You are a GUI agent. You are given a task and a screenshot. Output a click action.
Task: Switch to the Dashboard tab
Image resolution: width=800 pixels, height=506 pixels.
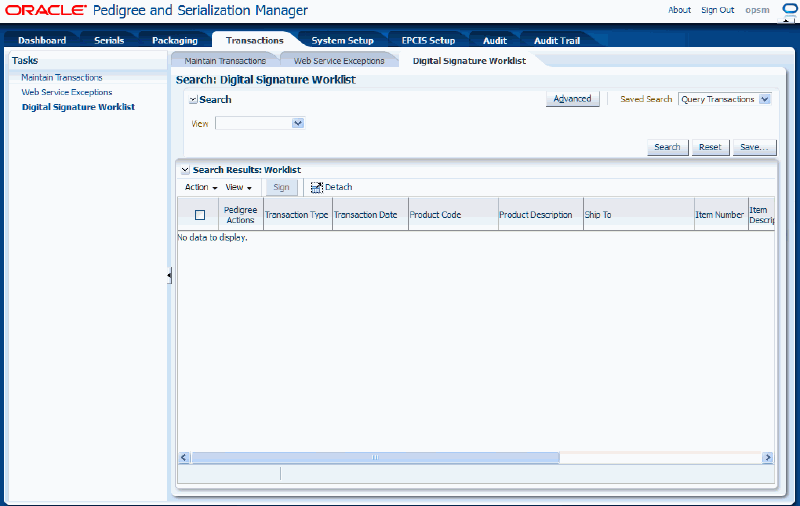[42, 40]
